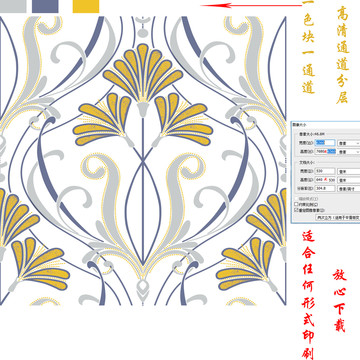Open the bicubic resample method dropdown
This screenshot has width=360, height=360.
click(338, 217)
